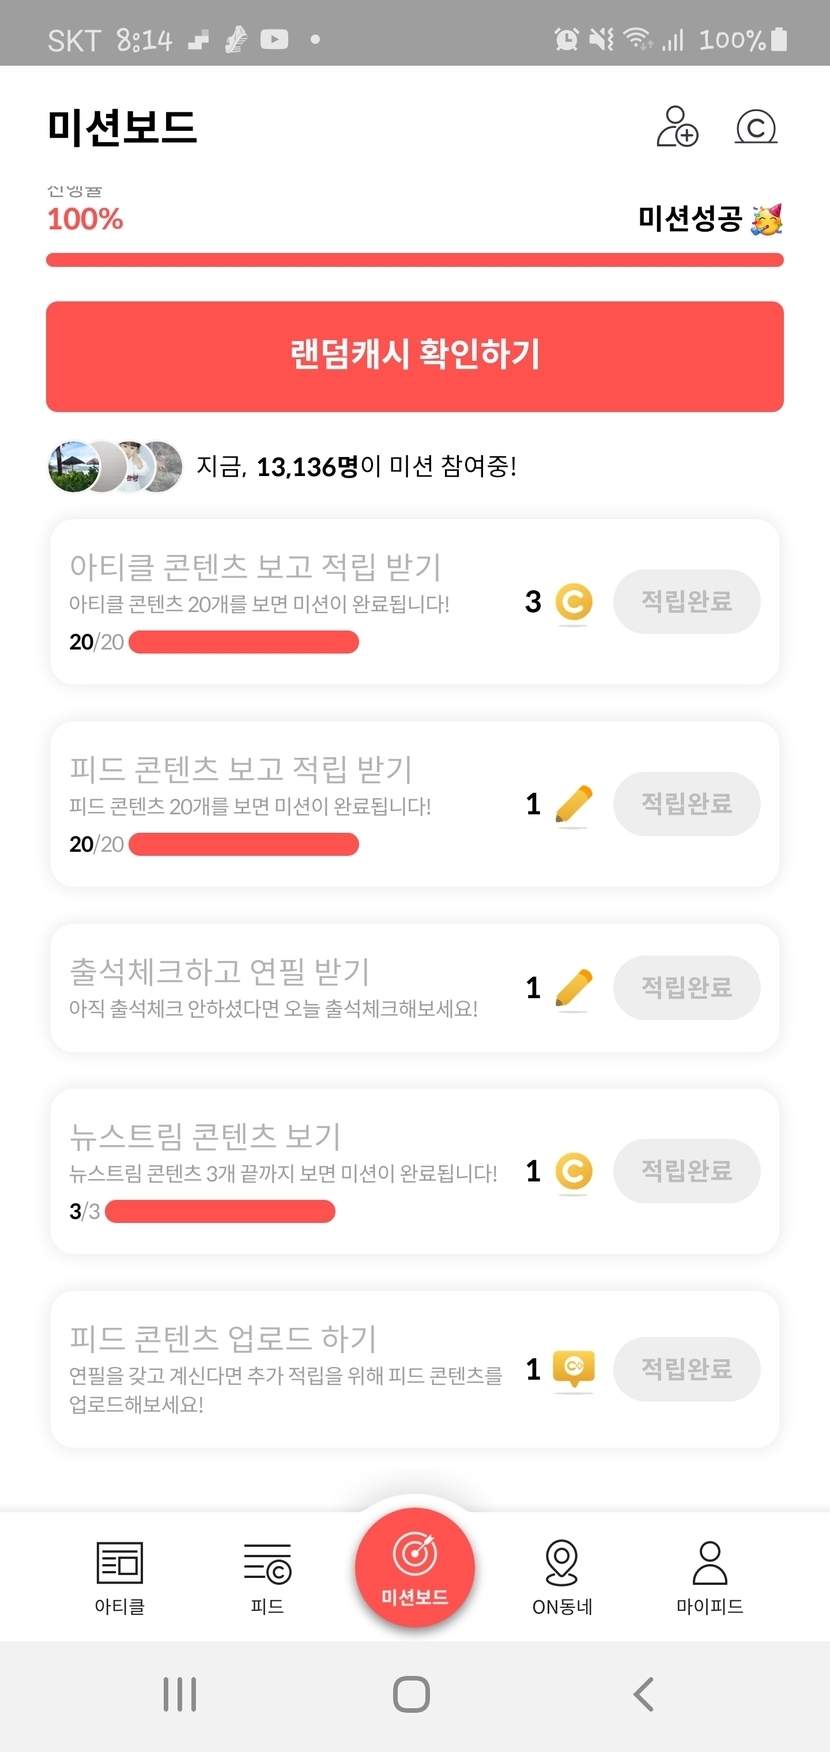Tap the participant profile photos cluster

[115, 466]
